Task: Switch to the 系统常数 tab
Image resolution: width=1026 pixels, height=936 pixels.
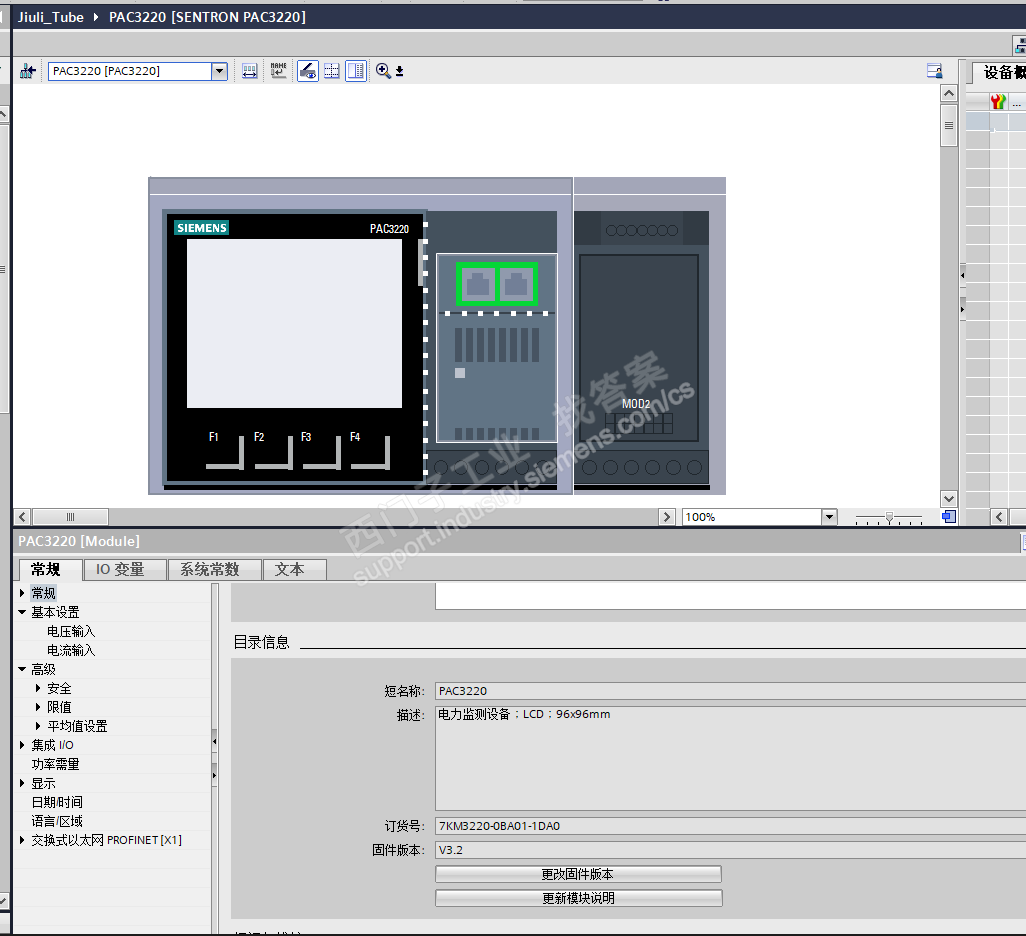Action: point(210,569)
